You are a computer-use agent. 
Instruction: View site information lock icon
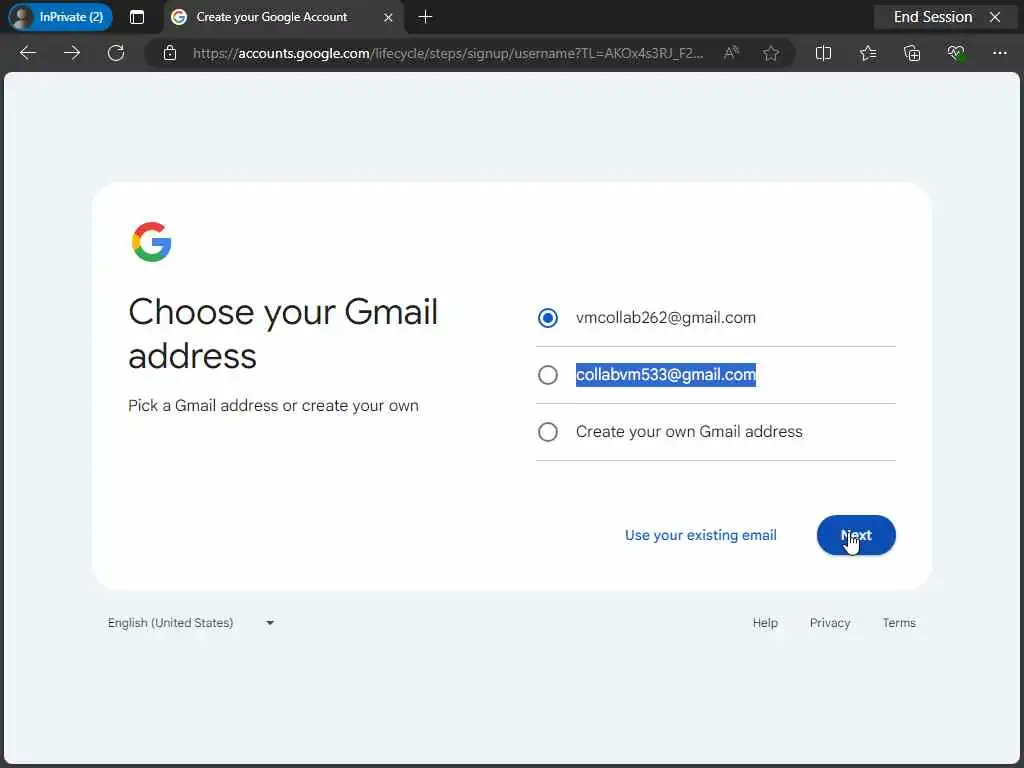tap(170, 53)
